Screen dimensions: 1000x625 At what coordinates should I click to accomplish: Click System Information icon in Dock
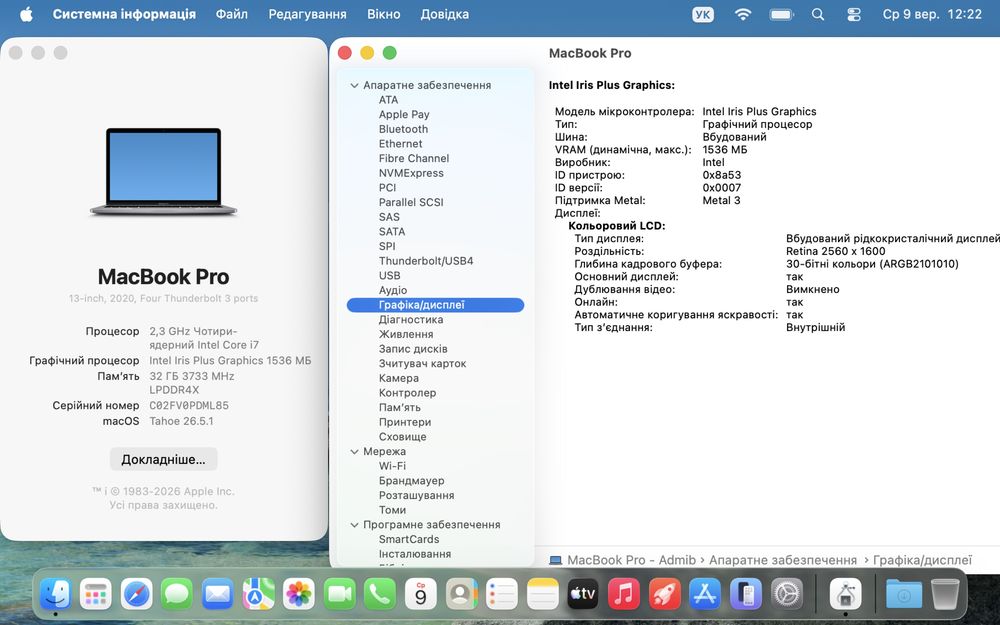tap(846, 594)
